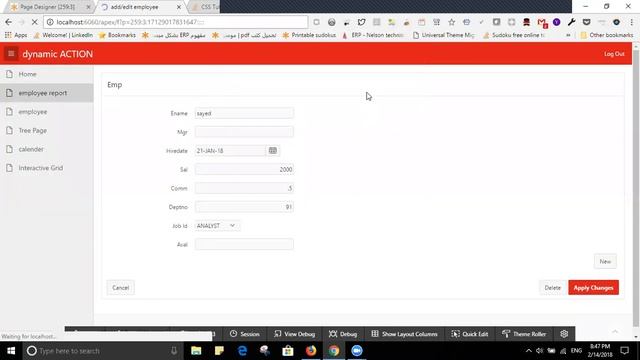Click the Ename input field
The image size is (640, 360).
click(x=244, y=113)
